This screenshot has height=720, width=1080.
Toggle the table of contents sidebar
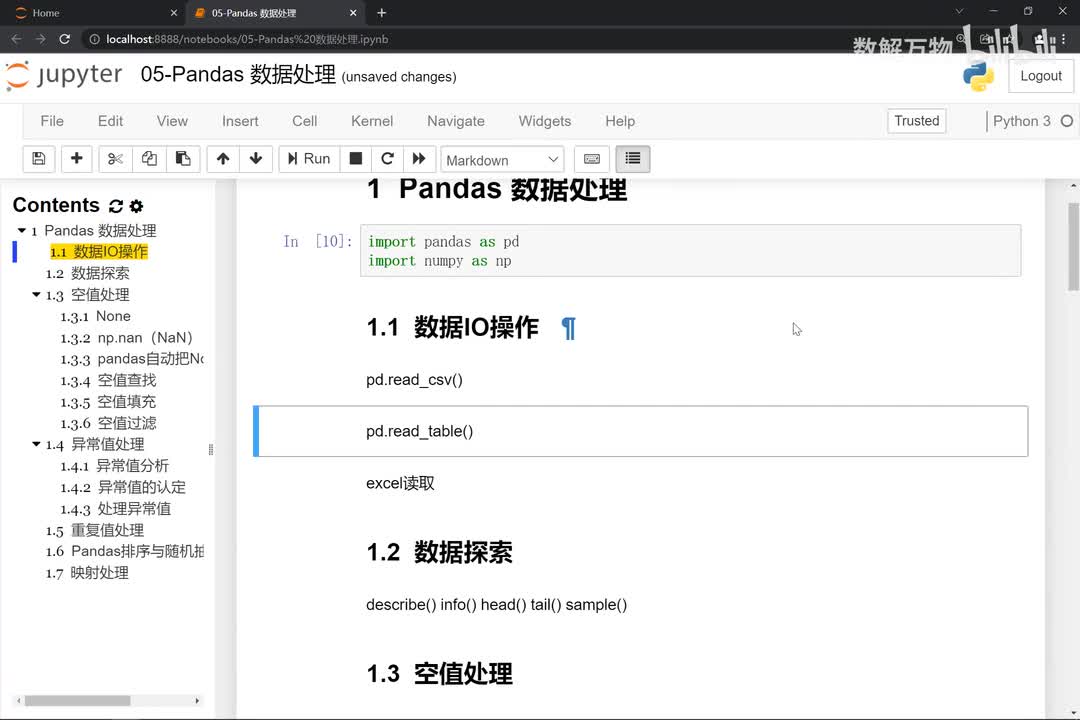(x=632, y=159)
